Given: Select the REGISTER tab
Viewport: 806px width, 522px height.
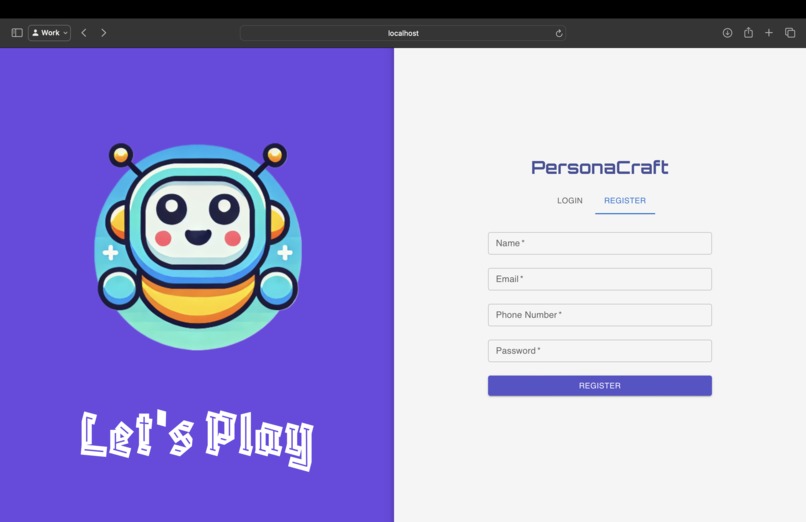Looking at the screenshot, I should tap(625, 200).
